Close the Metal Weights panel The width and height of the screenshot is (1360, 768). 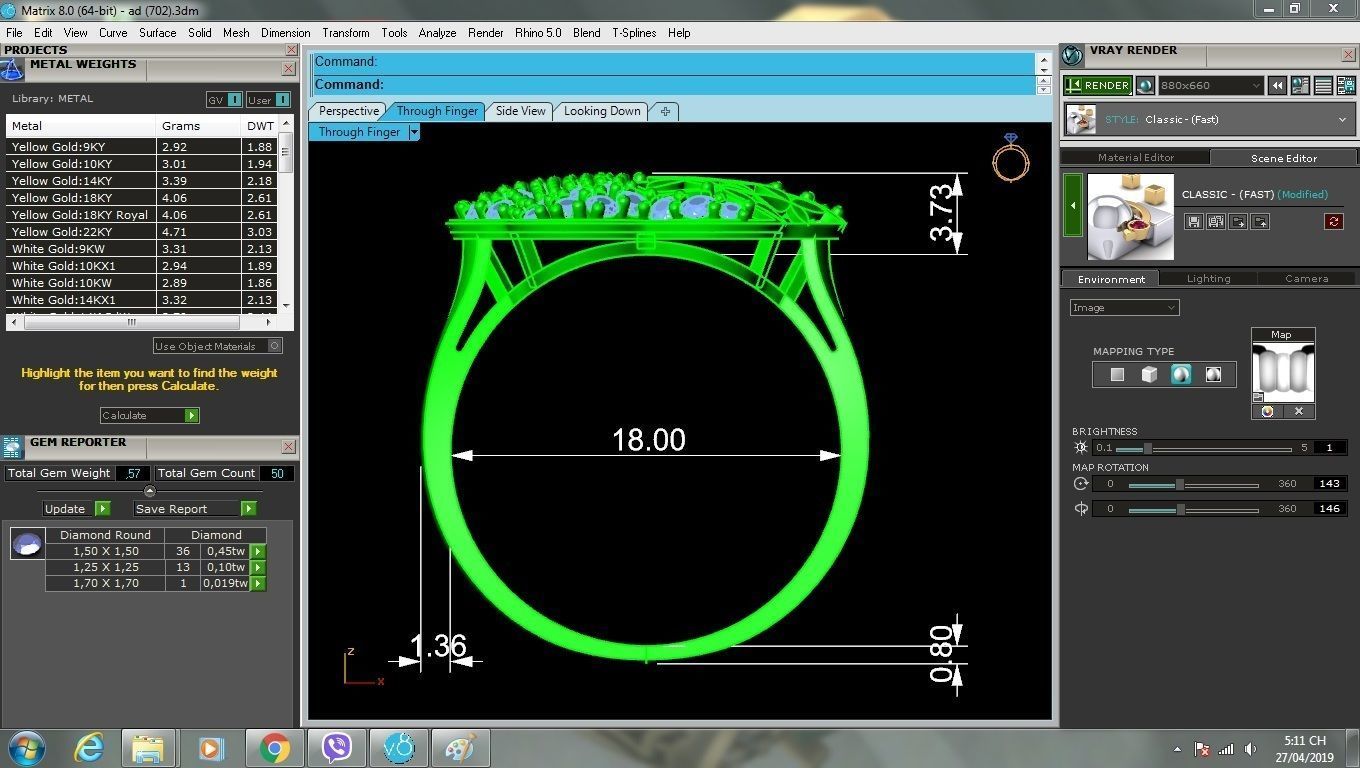(288, 69)
